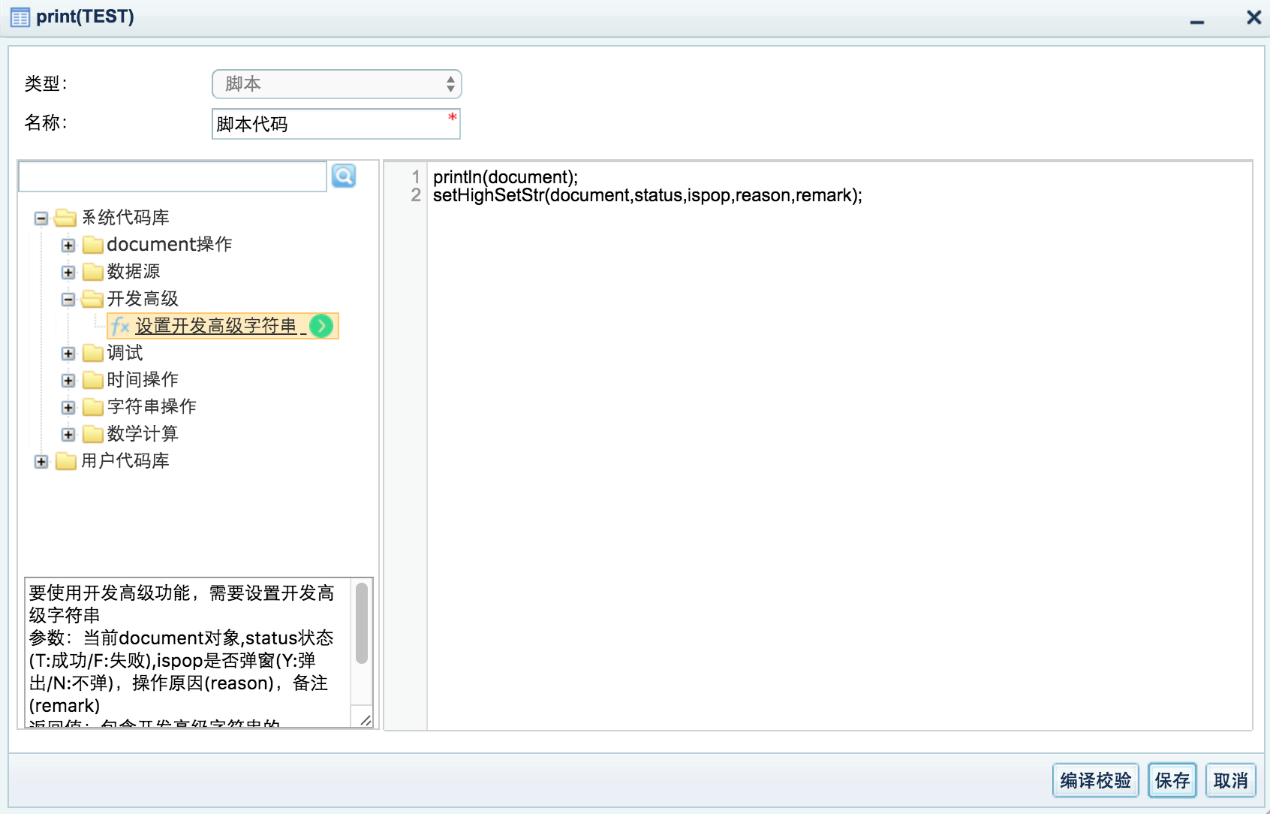
Task: Expand the 字符串操作 node
Action: point(68,407)
